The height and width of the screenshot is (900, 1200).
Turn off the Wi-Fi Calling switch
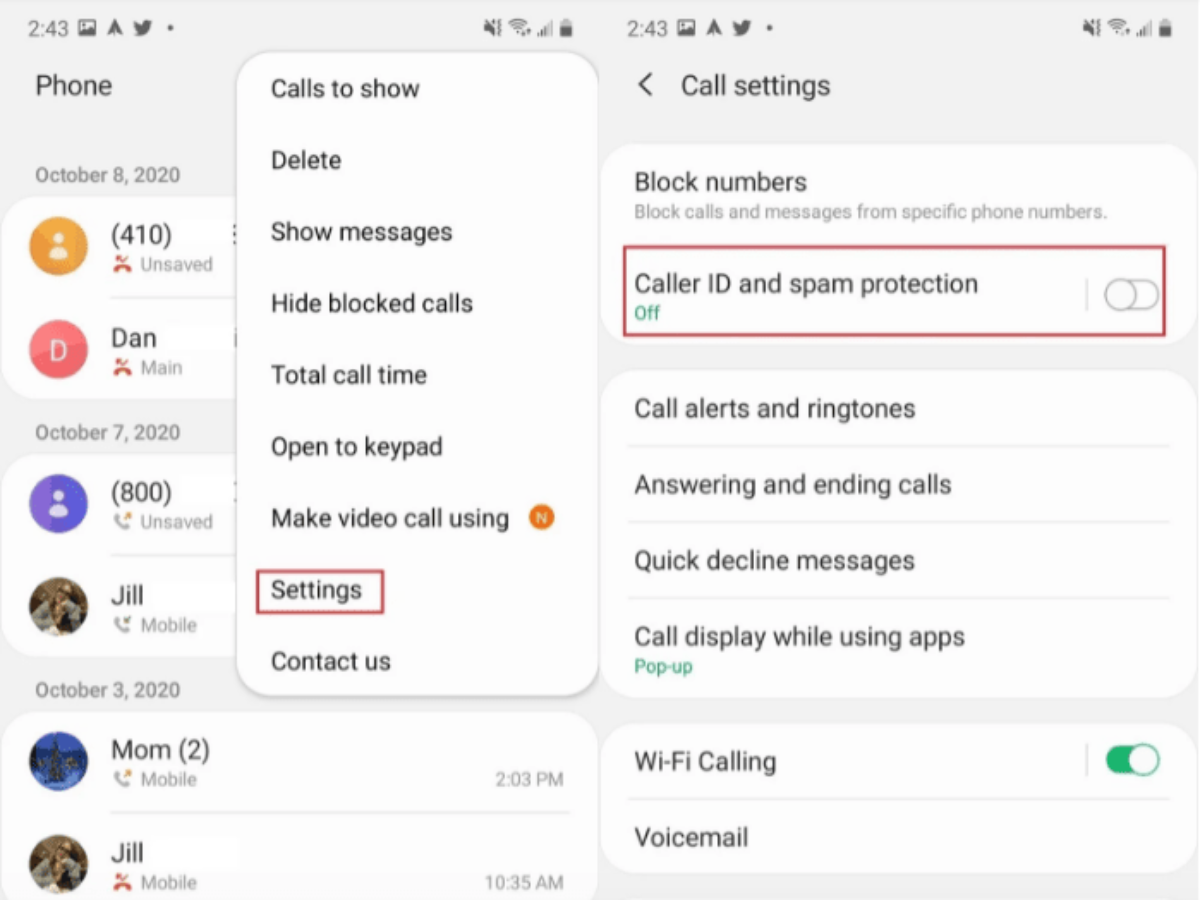click(1131, 760)
